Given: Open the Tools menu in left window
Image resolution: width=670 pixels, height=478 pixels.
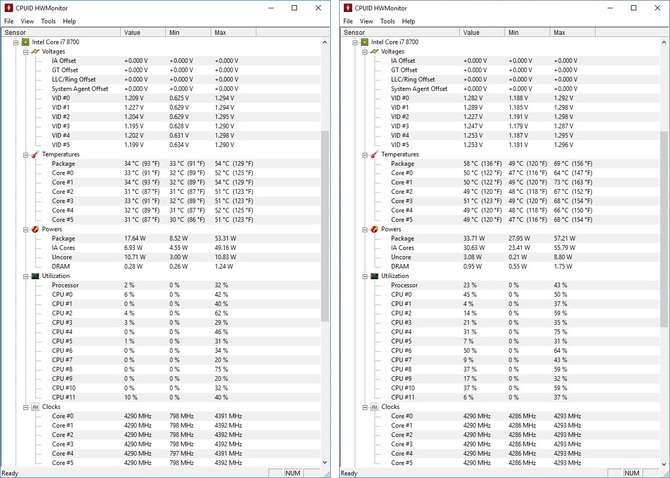Looking at the screenshot, I should pyautogui.click(x=48, y=21).
